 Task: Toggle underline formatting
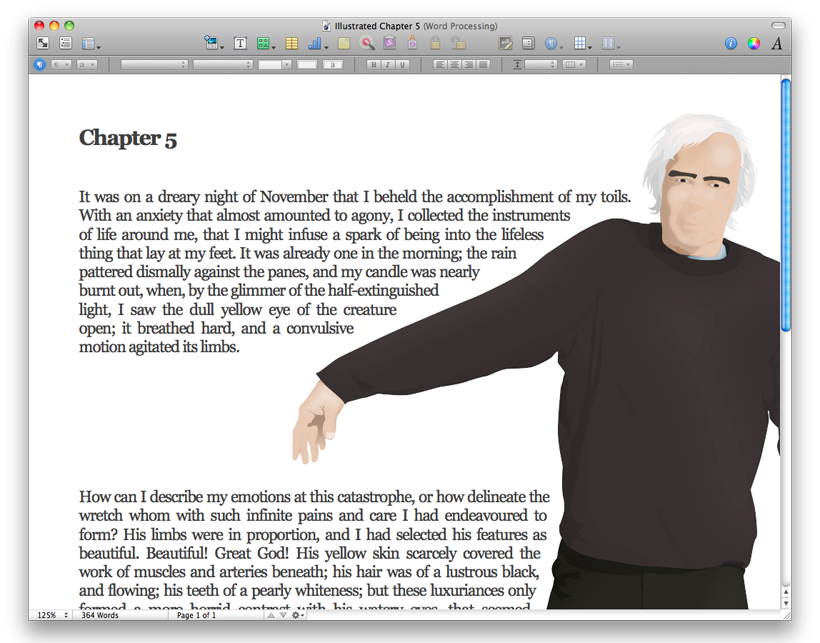point(402,64)
